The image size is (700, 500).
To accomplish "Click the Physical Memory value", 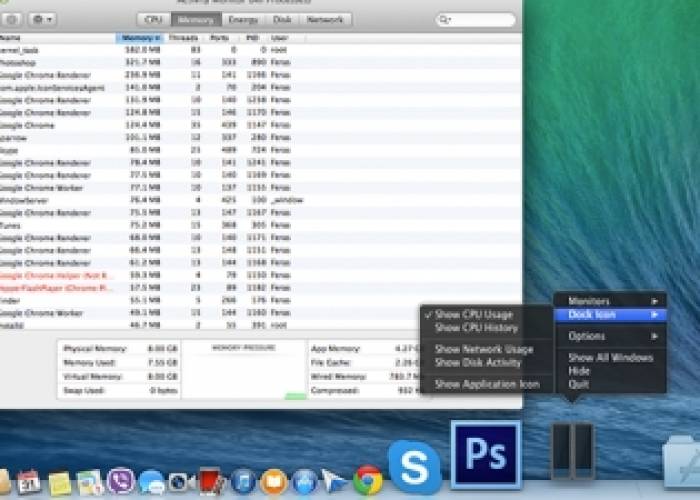I will (163, 349).
